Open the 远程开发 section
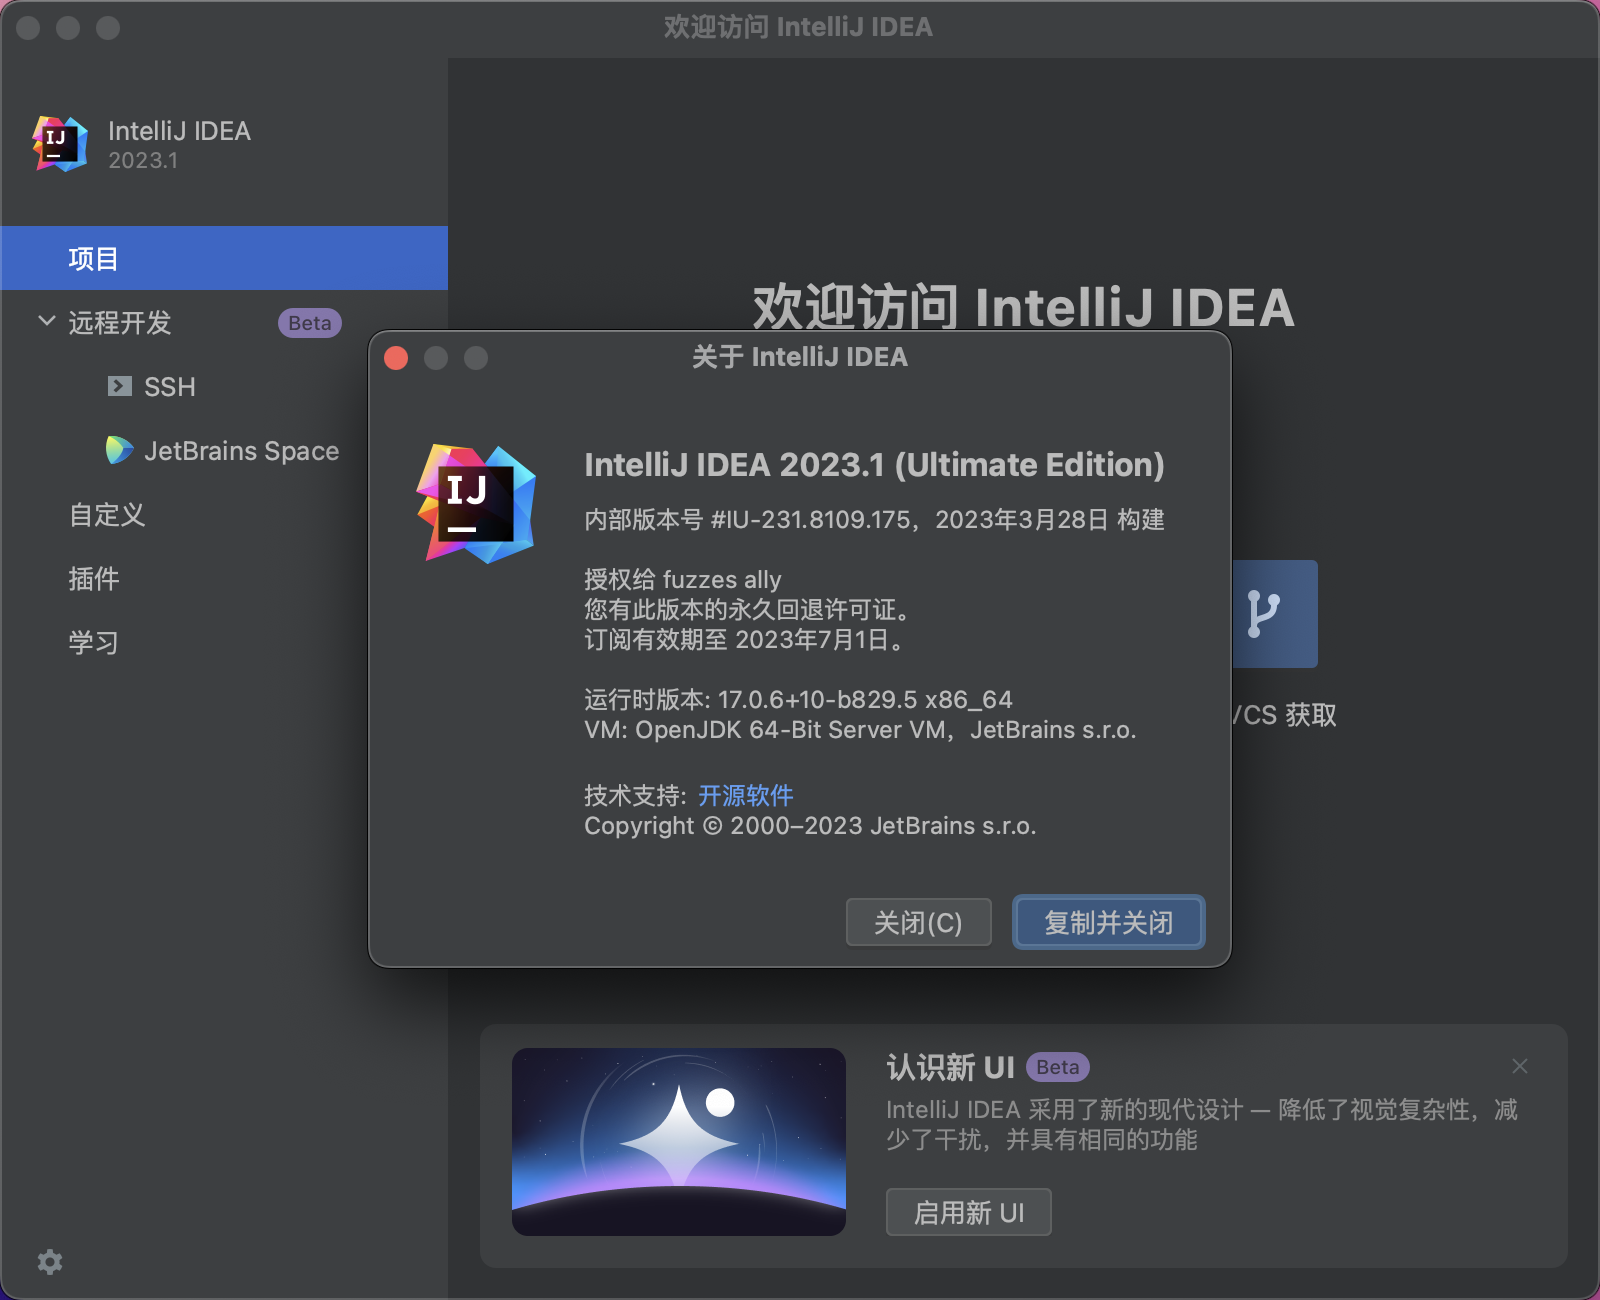1600x1300 pixels. click(x=120, y=323)
